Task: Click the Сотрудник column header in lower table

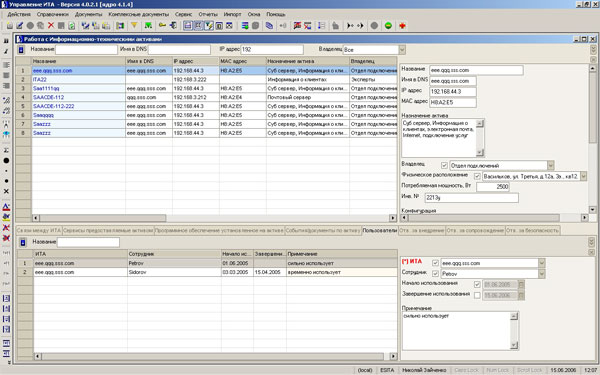Action: 174,254
